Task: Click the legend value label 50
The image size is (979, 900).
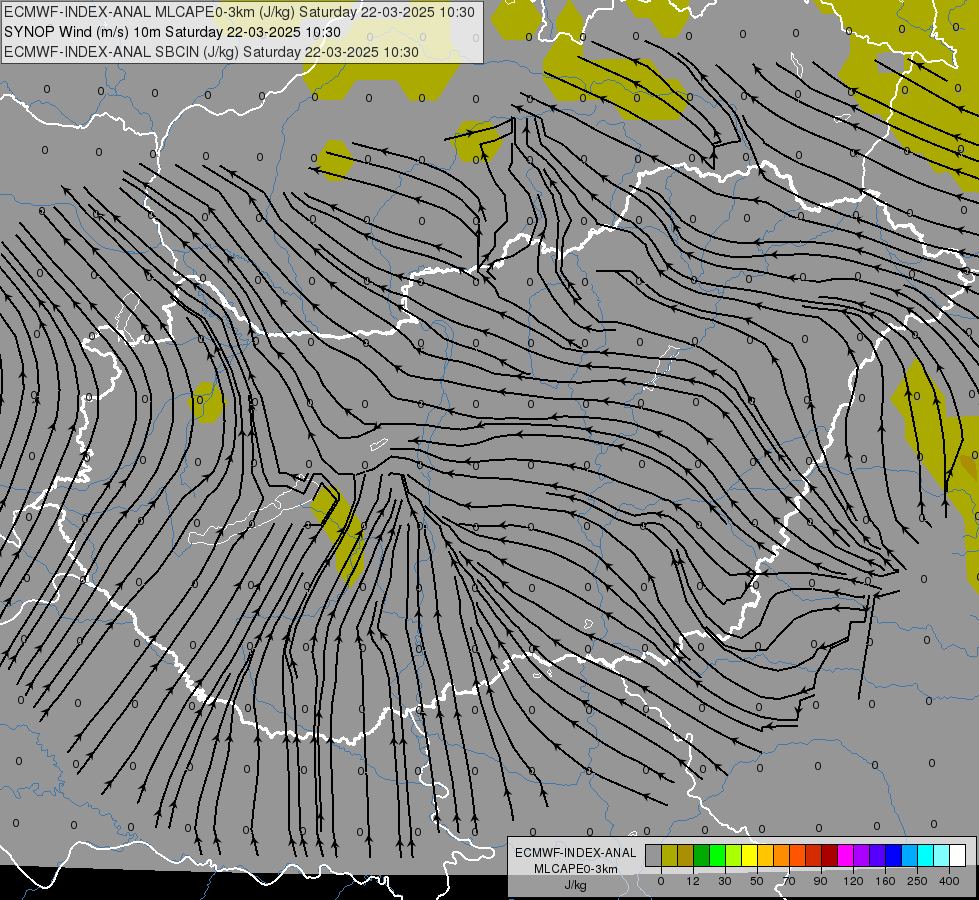Action: (x=757, y=881)
